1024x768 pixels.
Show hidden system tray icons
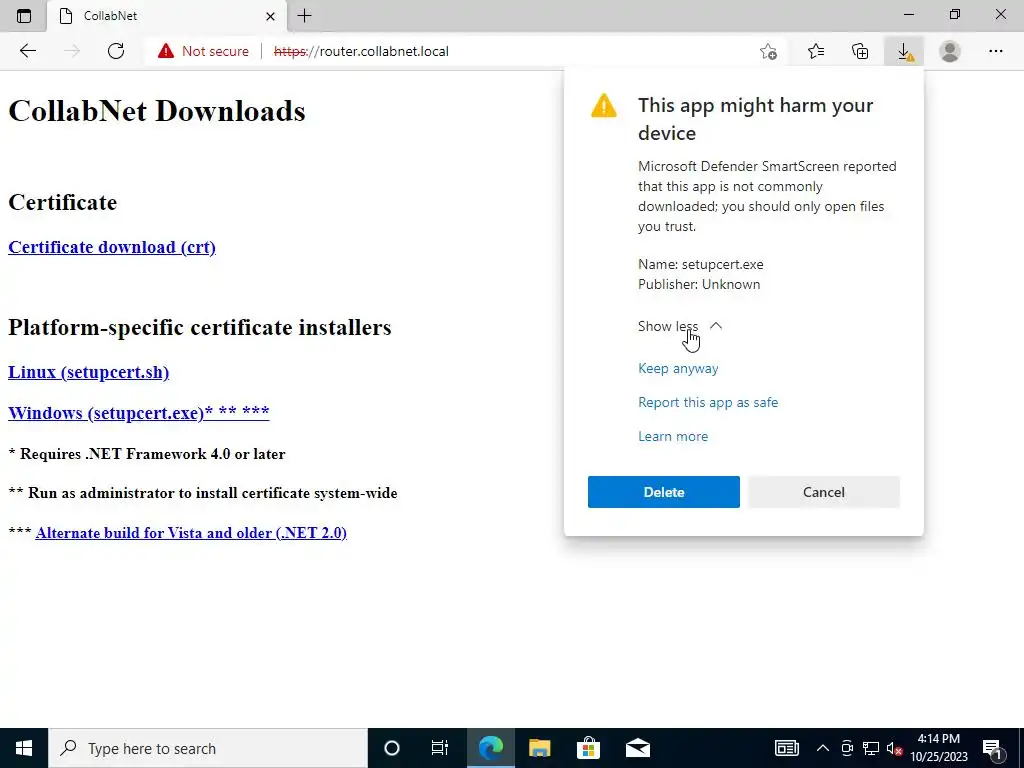[823, 748]
